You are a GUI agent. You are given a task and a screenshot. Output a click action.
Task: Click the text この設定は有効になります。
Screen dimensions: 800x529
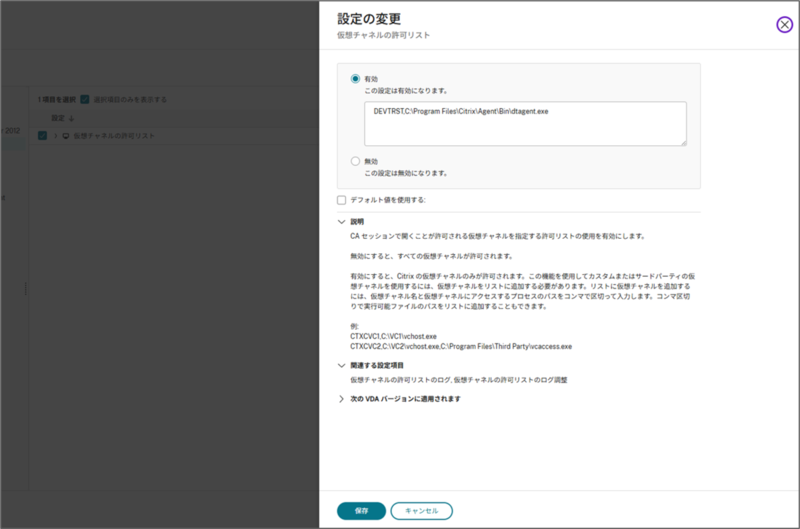[x=407, y=91]
